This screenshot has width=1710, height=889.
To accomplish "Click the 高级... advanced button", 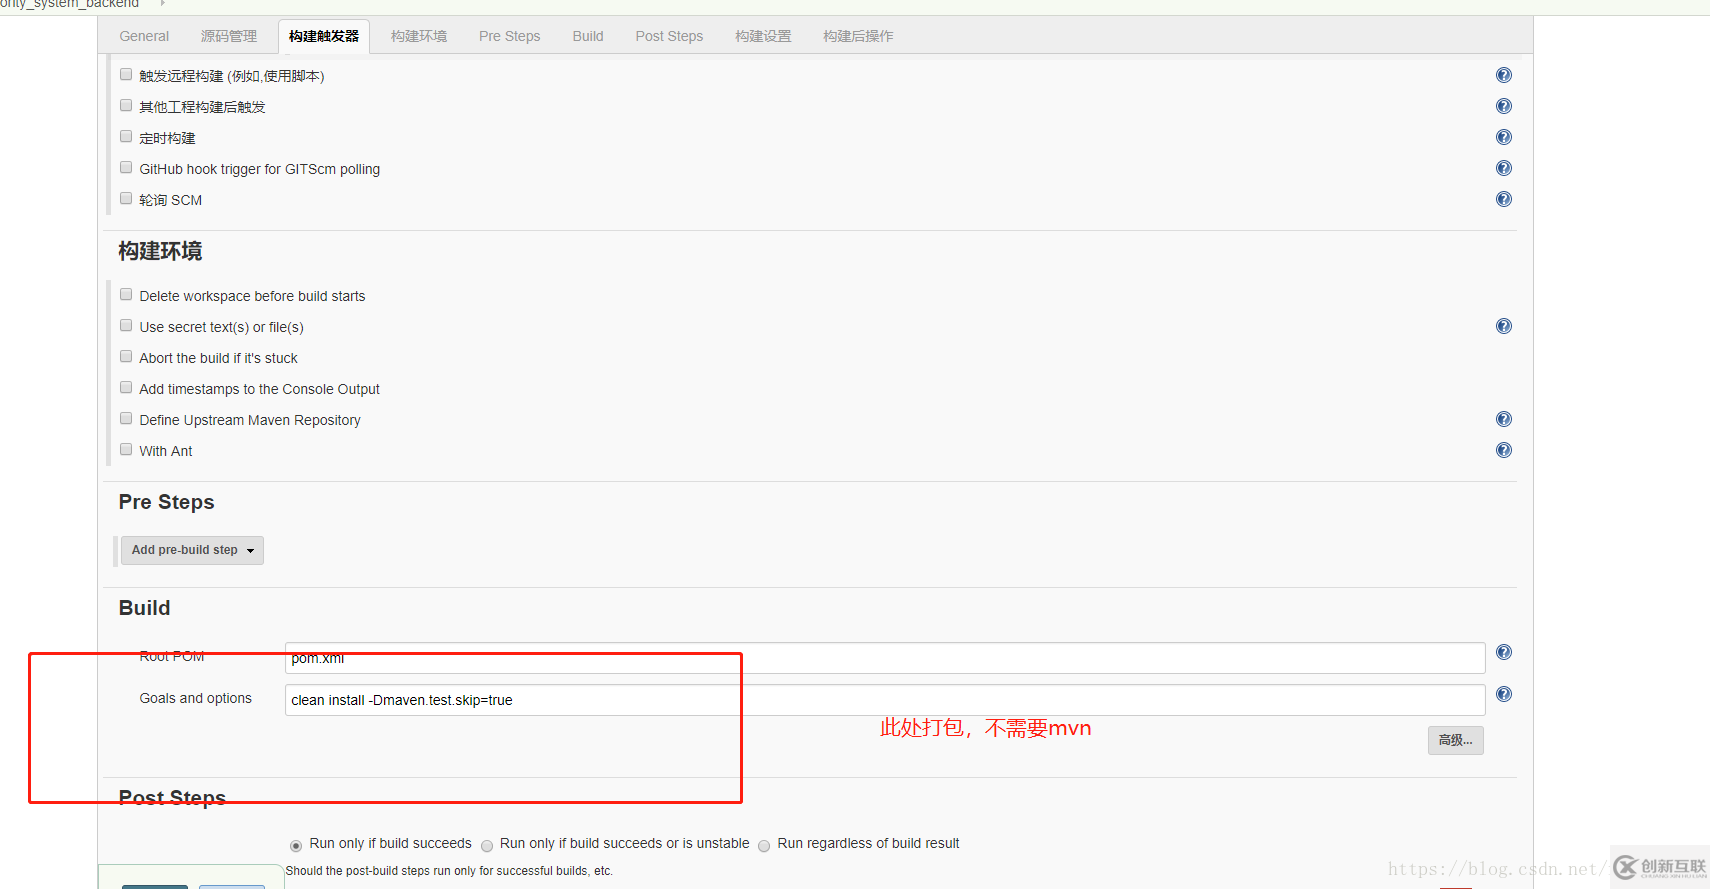I will coord(1455,740).
